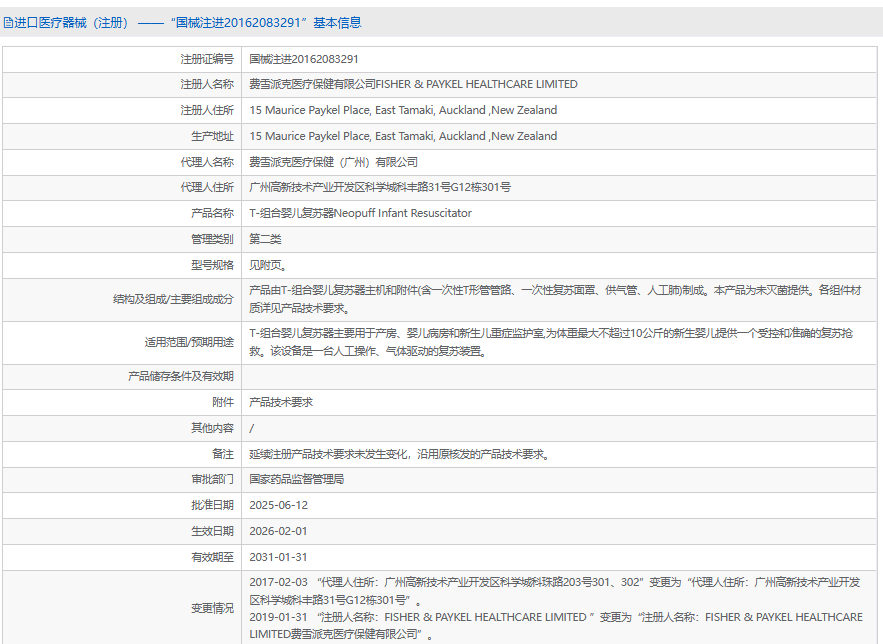The width and height of the screenshot is (883, 644).
Task: Click the 产品储存条件及有效期 label
Action: click(x=181, y=376)
